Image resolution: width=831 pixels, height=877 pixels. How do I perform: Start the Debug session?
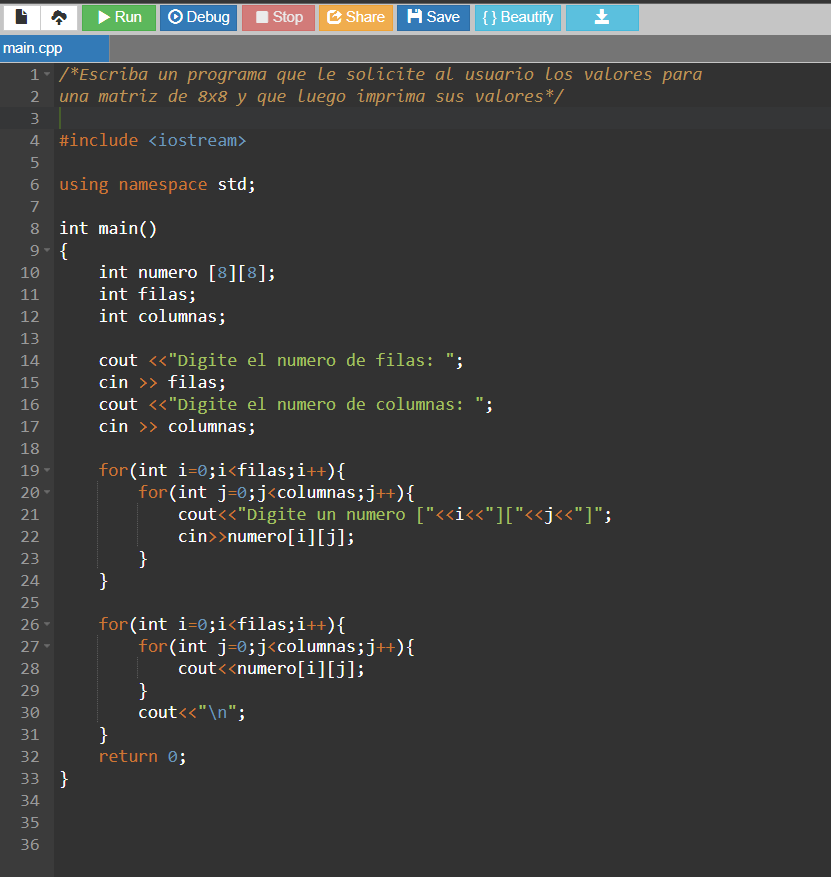tap(198, 17)
